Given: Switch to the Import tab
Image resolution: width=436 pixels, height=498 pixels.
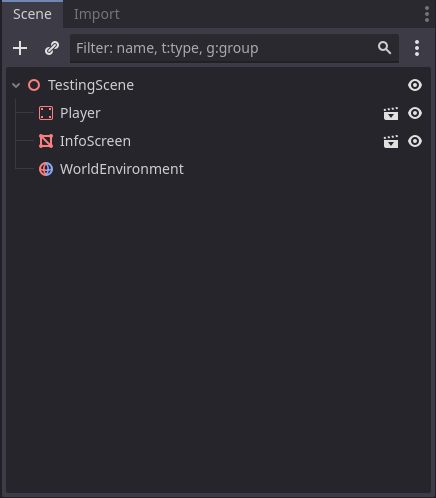Looking at the screenshot, I should coord(97,14).
